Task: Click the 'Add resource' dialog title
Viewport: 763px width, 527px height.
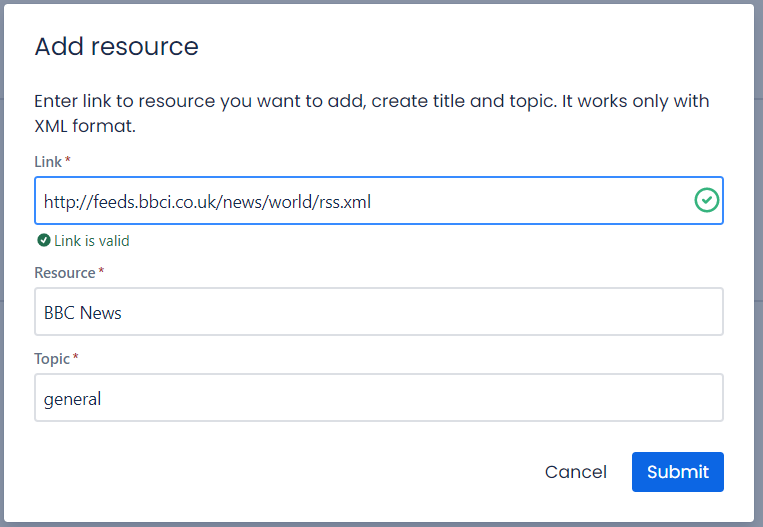Action: coord(116,46)
